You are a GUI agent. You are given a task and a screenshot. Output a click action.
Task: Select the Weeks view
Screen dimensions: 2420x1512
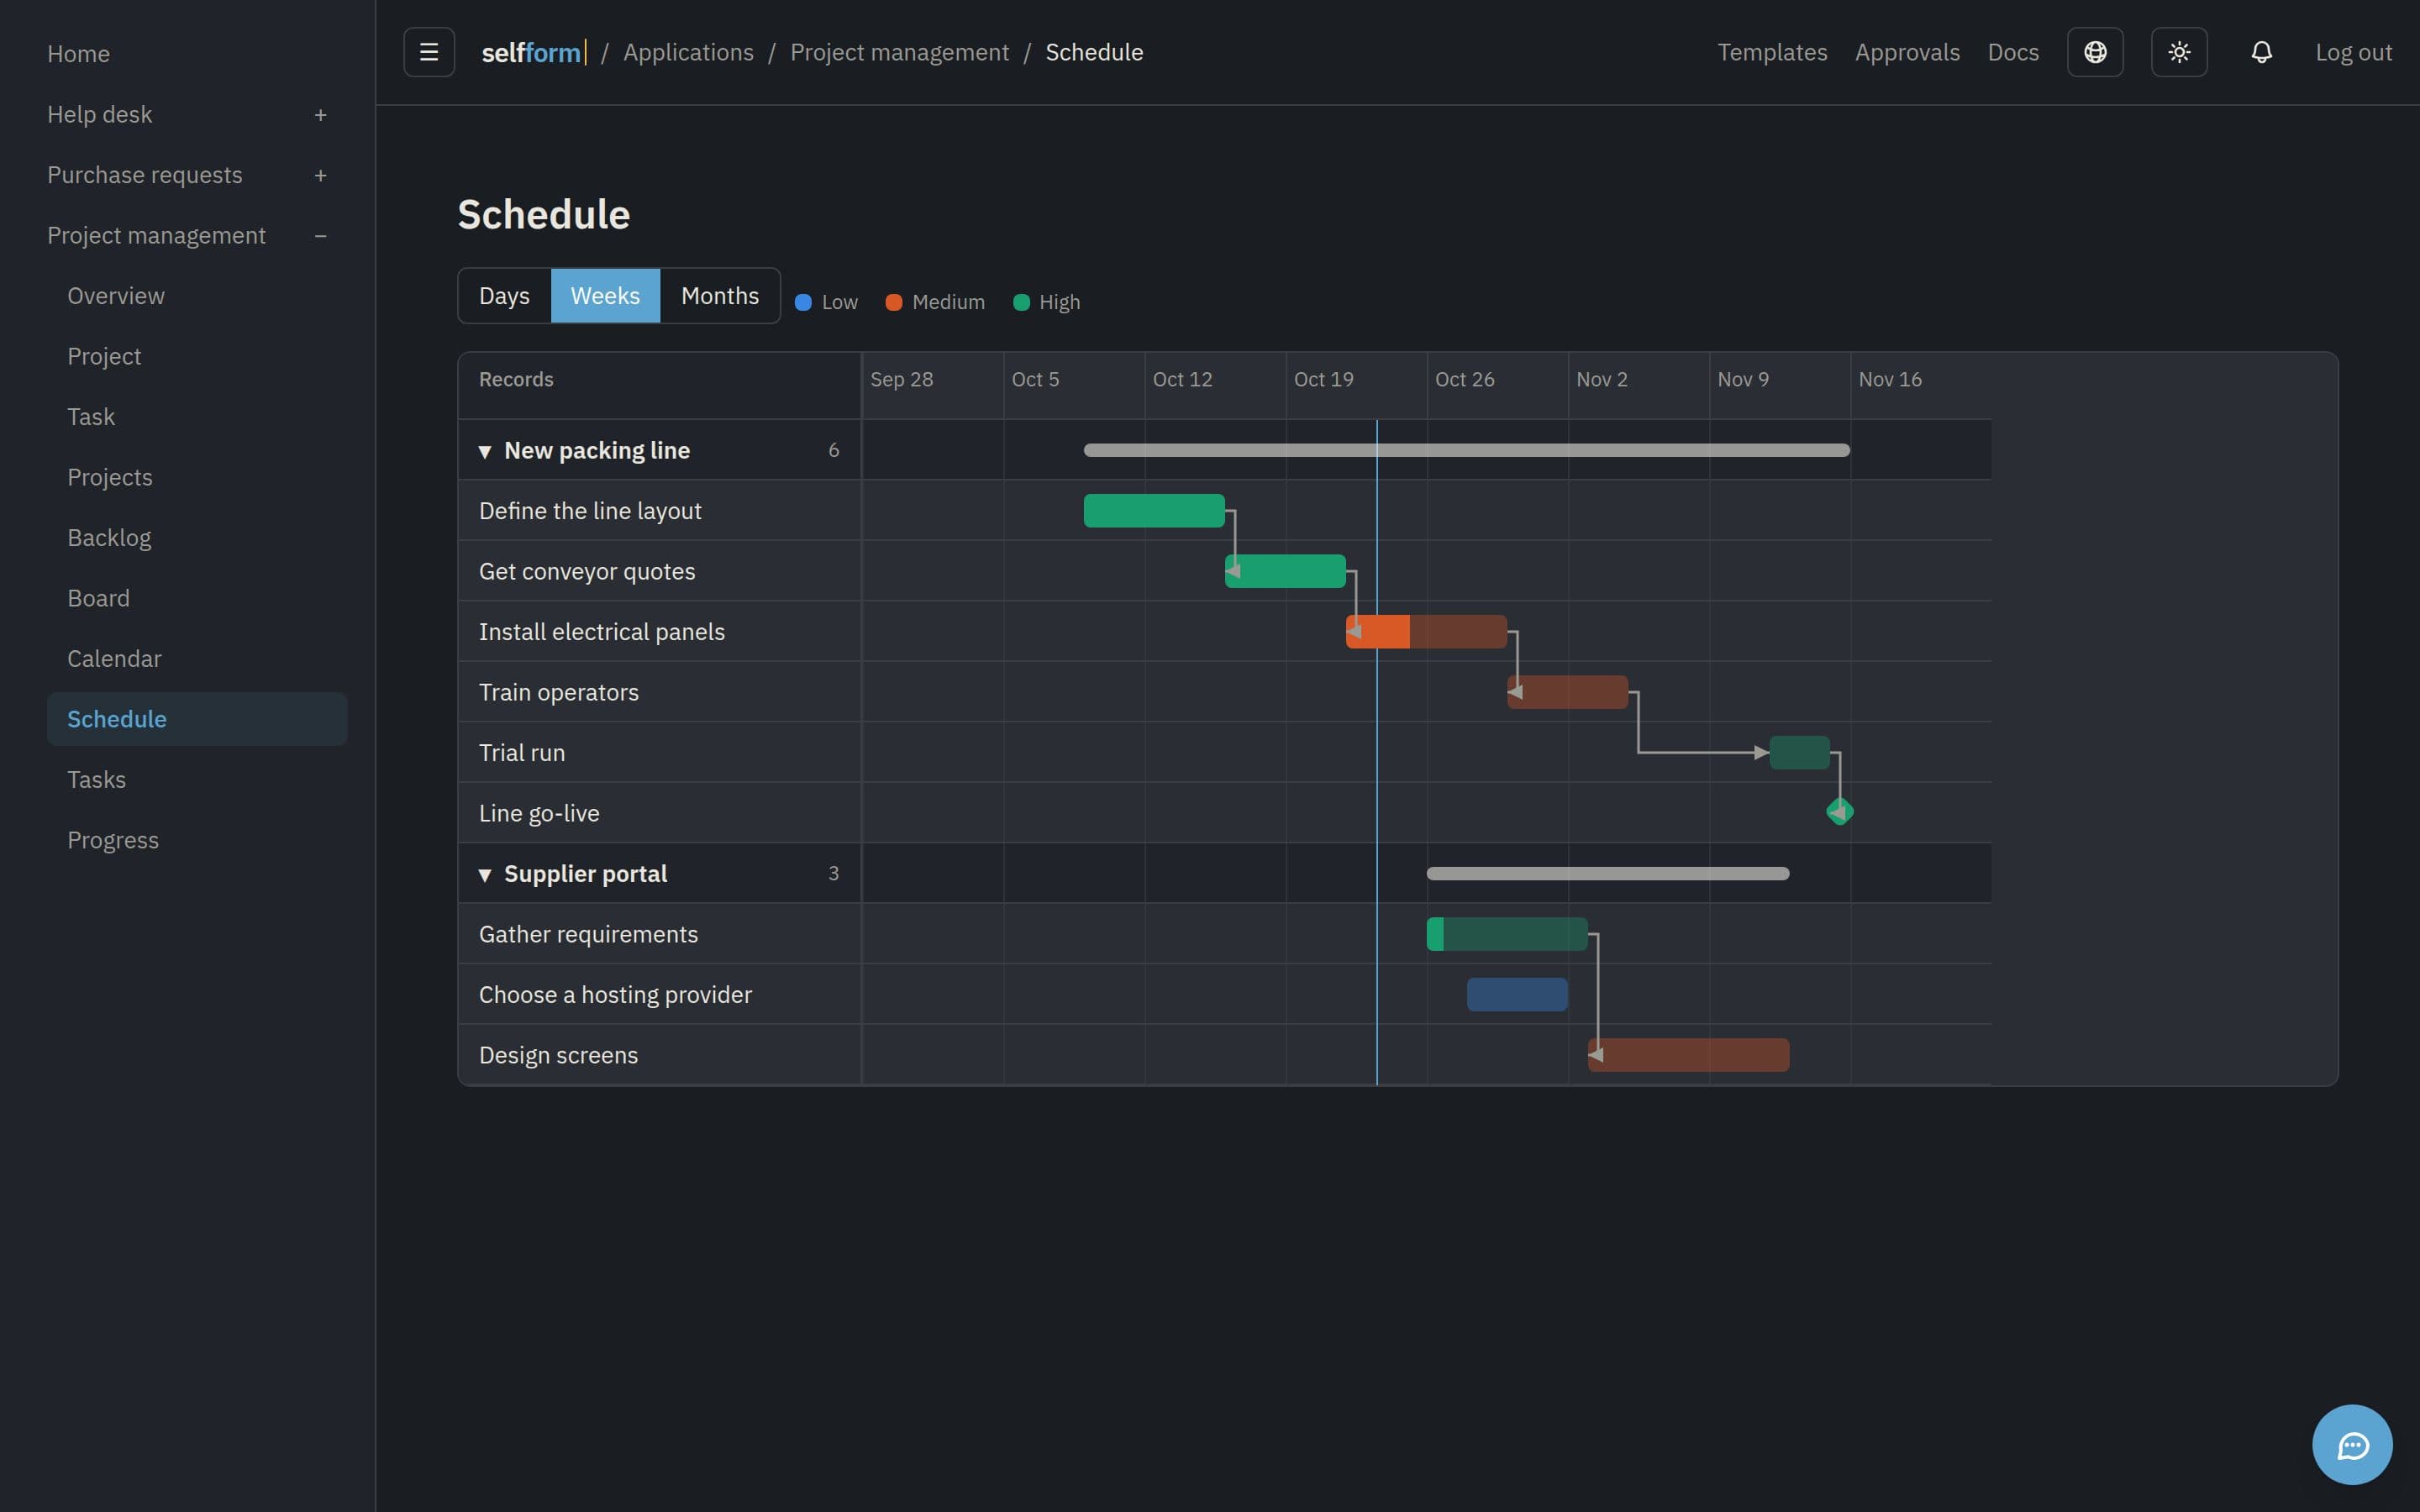click(x=605, y=296)
